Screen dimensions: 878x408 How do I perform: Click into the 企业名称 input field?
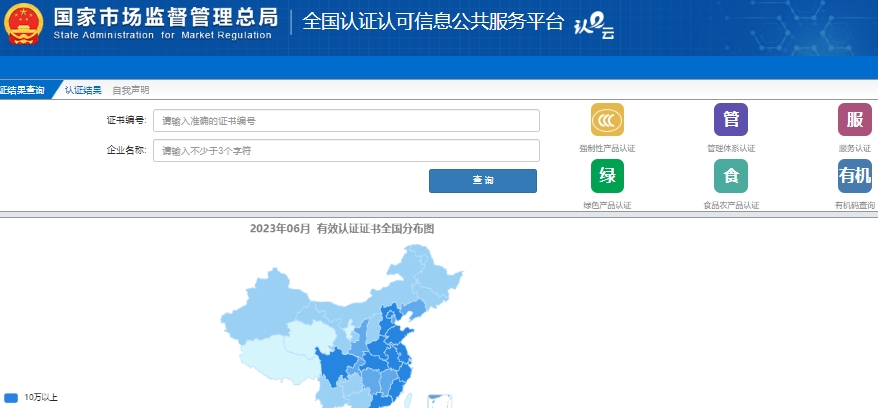click(346, 151)
